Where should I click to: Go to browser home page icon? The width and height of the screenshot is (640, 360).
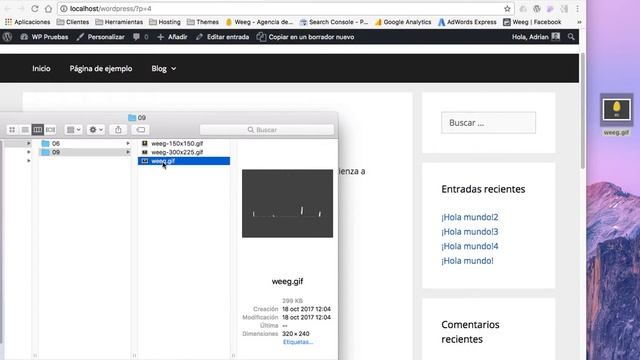tap(49, 9)
